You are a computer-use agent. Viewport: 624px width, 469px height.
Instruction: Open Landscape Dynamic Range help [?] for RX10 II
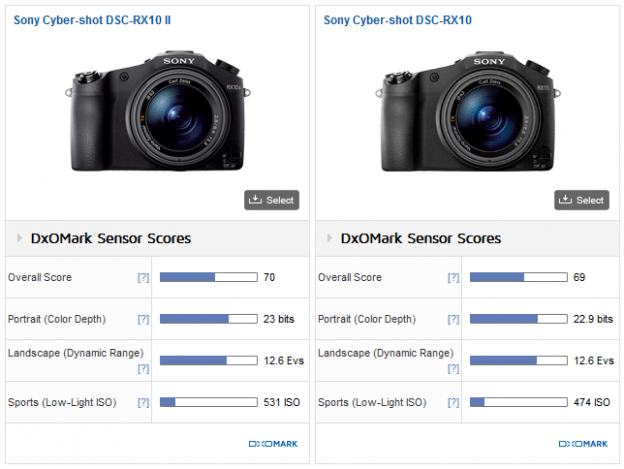[x=143, y=369]
